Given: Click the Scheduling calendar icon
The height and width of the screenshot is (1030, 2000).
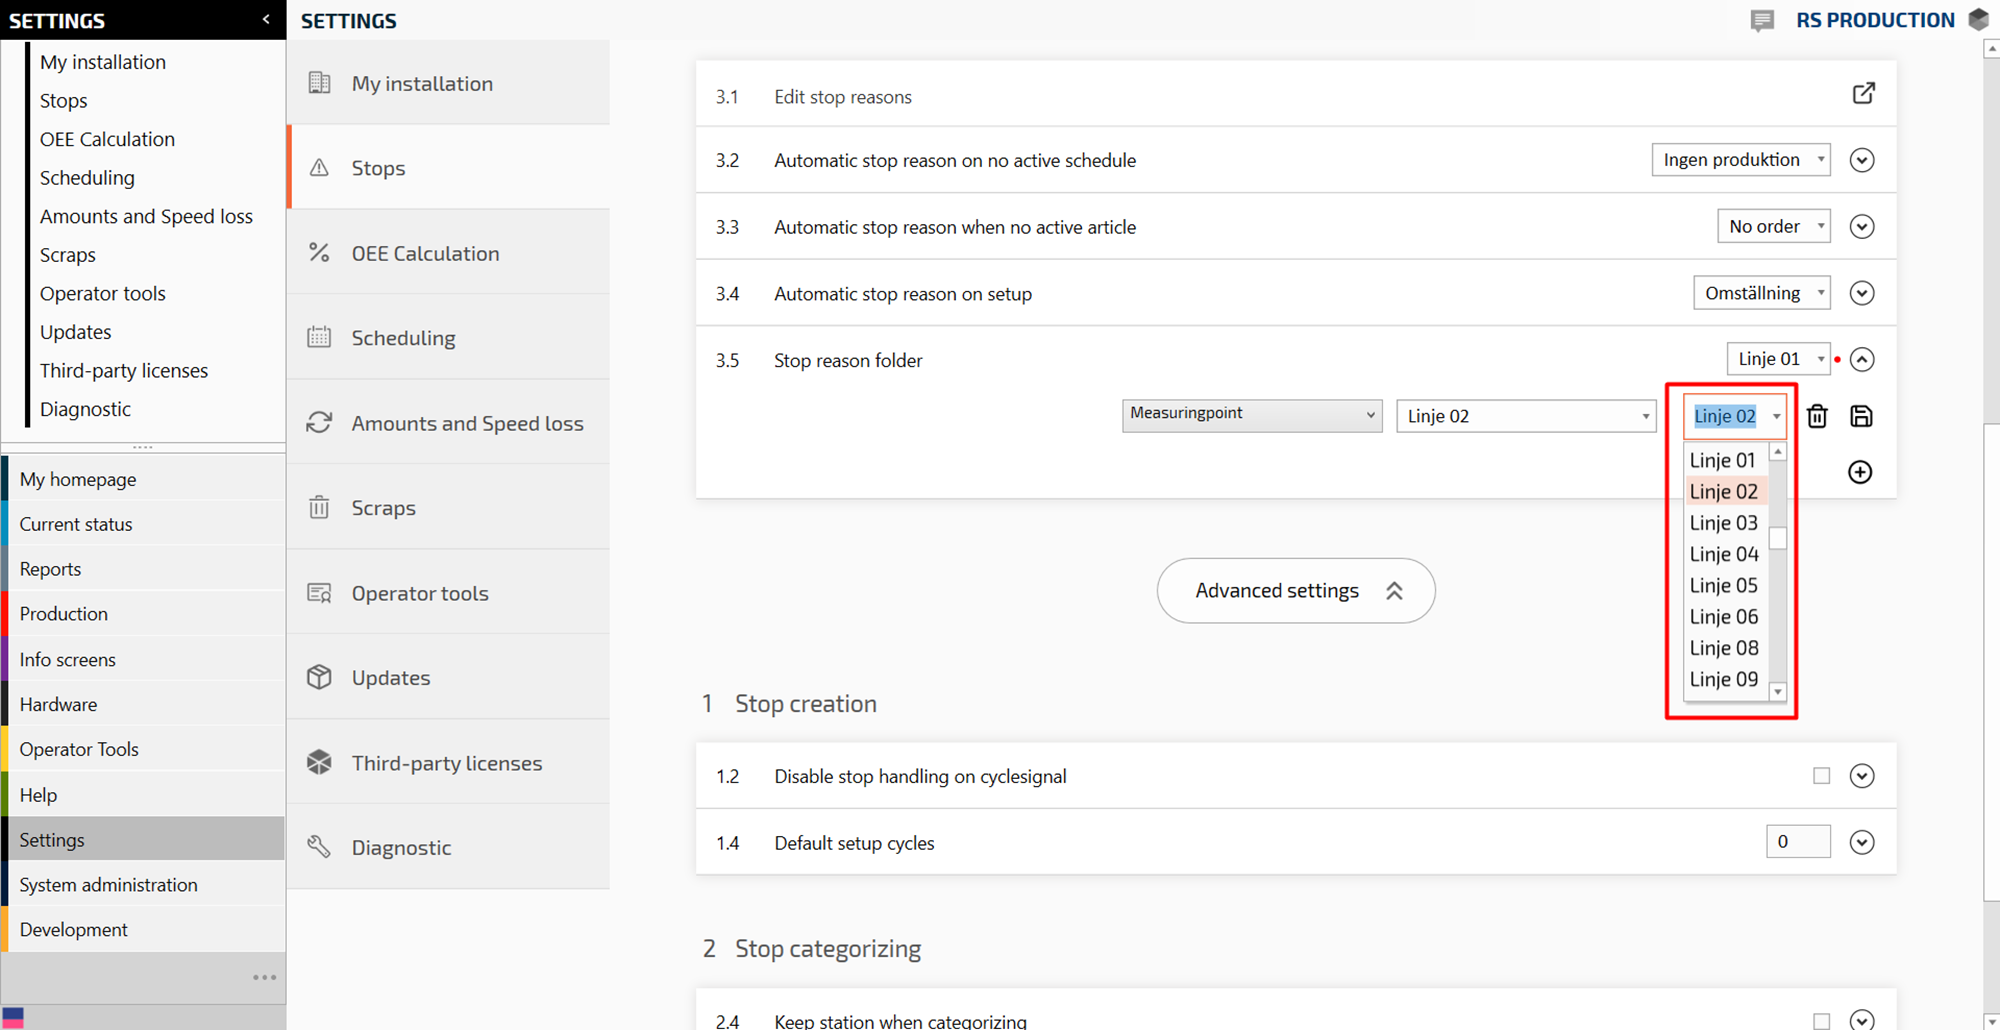Looking at the screenshot, I should tap(319, 337).
